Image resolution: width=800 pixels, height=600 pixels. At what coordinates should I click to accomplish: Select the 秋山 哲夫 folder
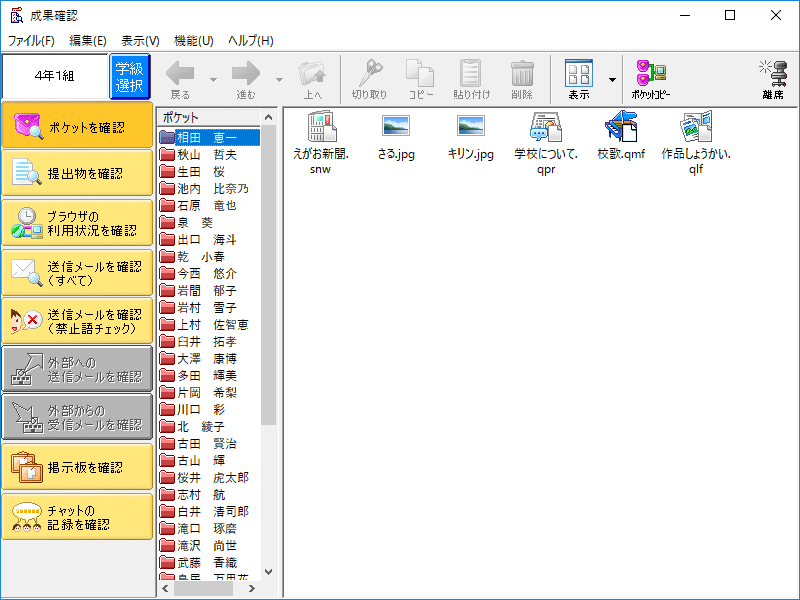pyautogui.click(x=198, y=155)
